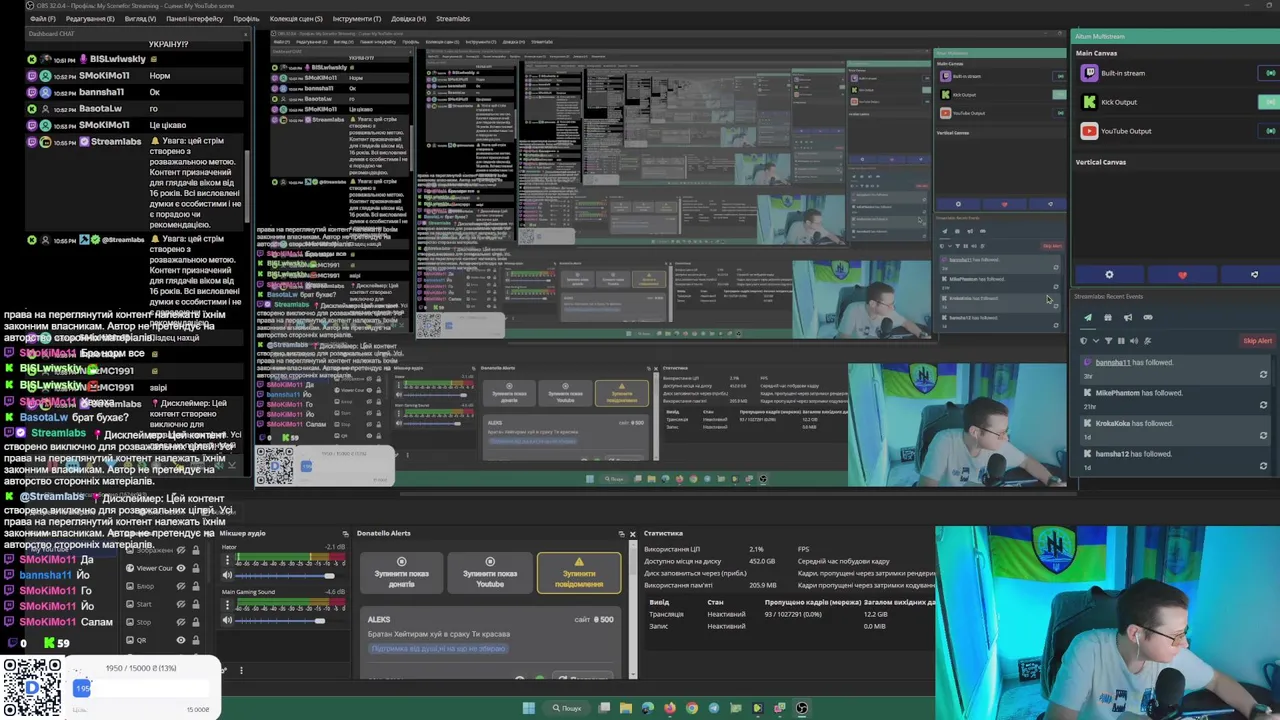Open the Файл menu in OBS
The height and width of the screenshot is (720, 1280).
point(43,18)
